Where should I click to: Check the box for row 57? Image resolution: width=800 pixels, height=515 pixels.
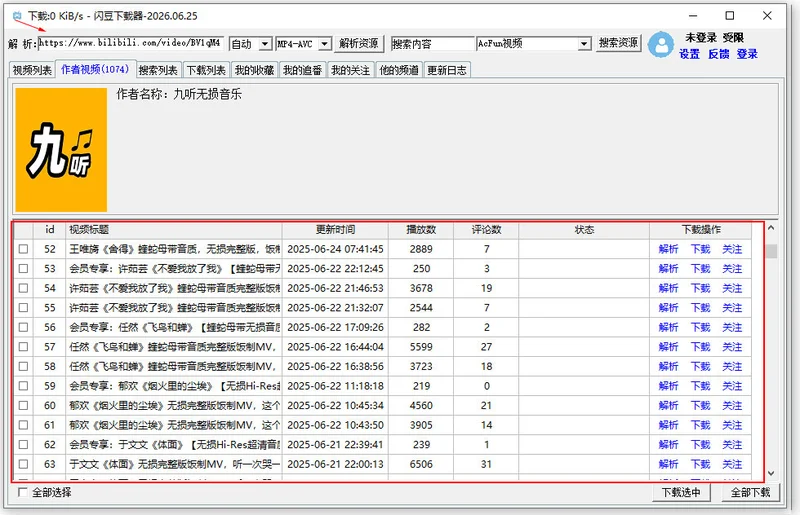(x=23, y=347)
